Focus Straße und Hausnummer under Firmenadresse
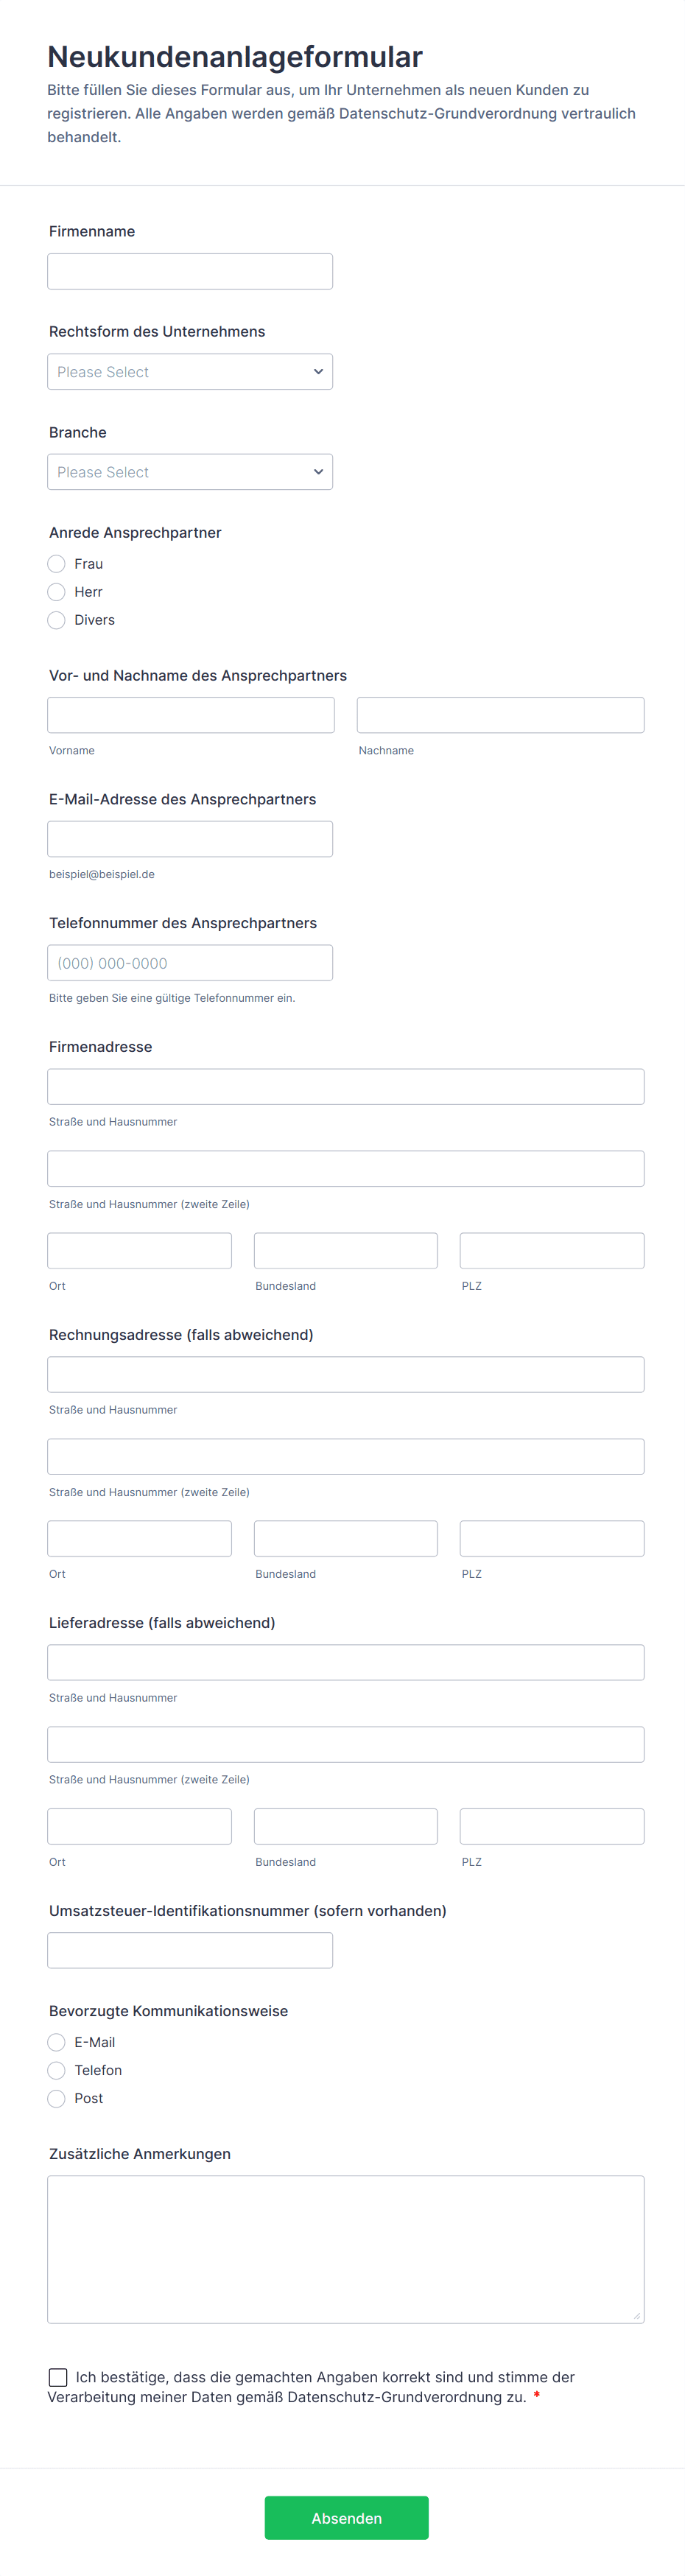 tap(345, 1085)
